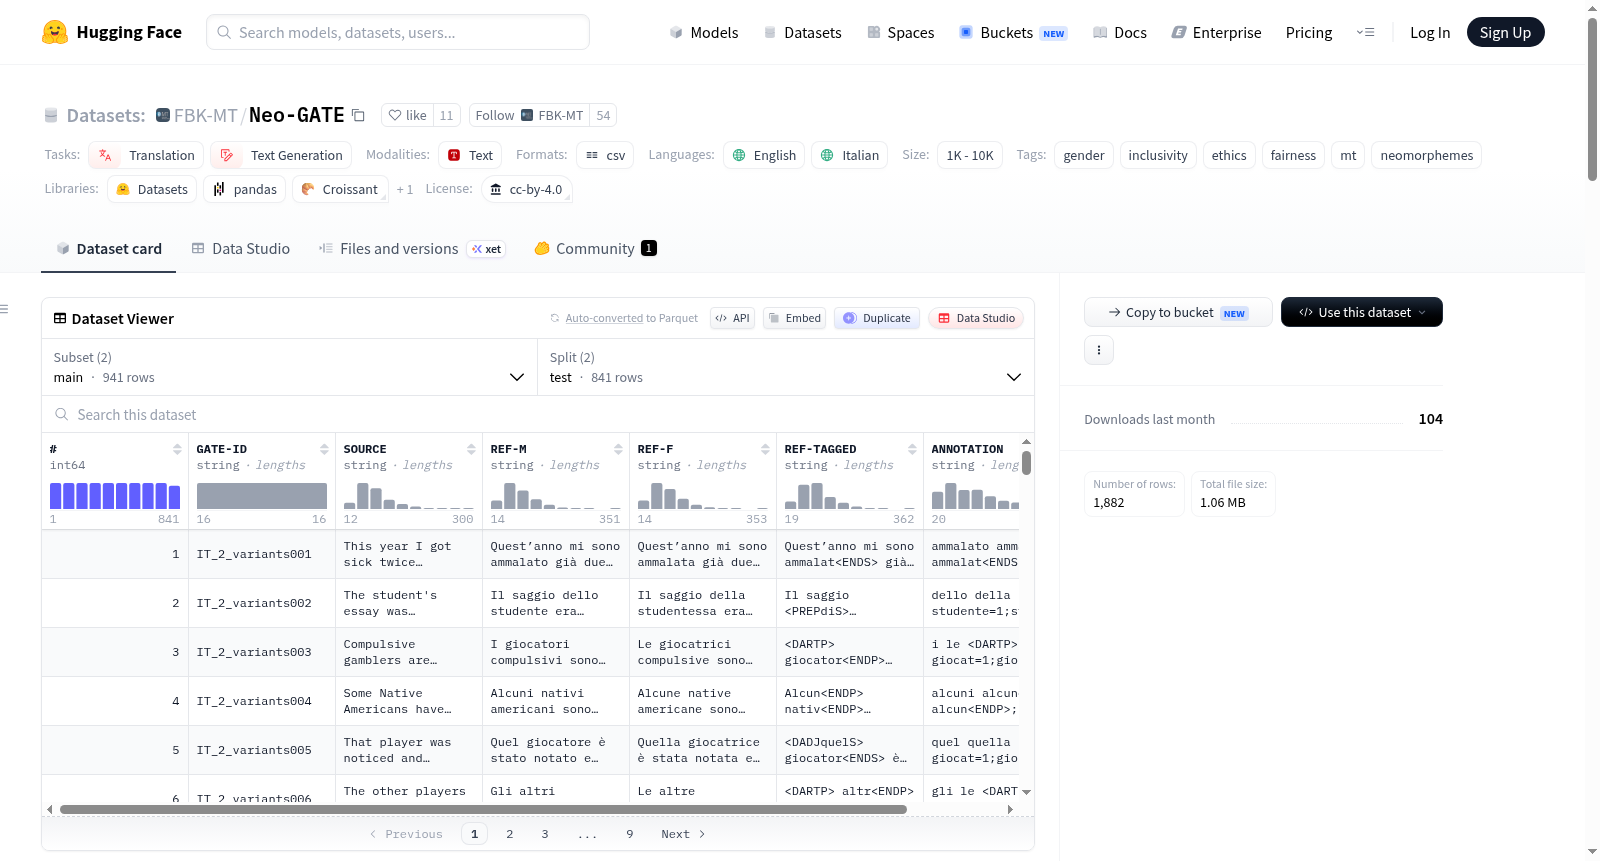Go to page 9 of the table
This screenshot has height=861, width=1600.
pyautogui.click(x=629, y=834)
